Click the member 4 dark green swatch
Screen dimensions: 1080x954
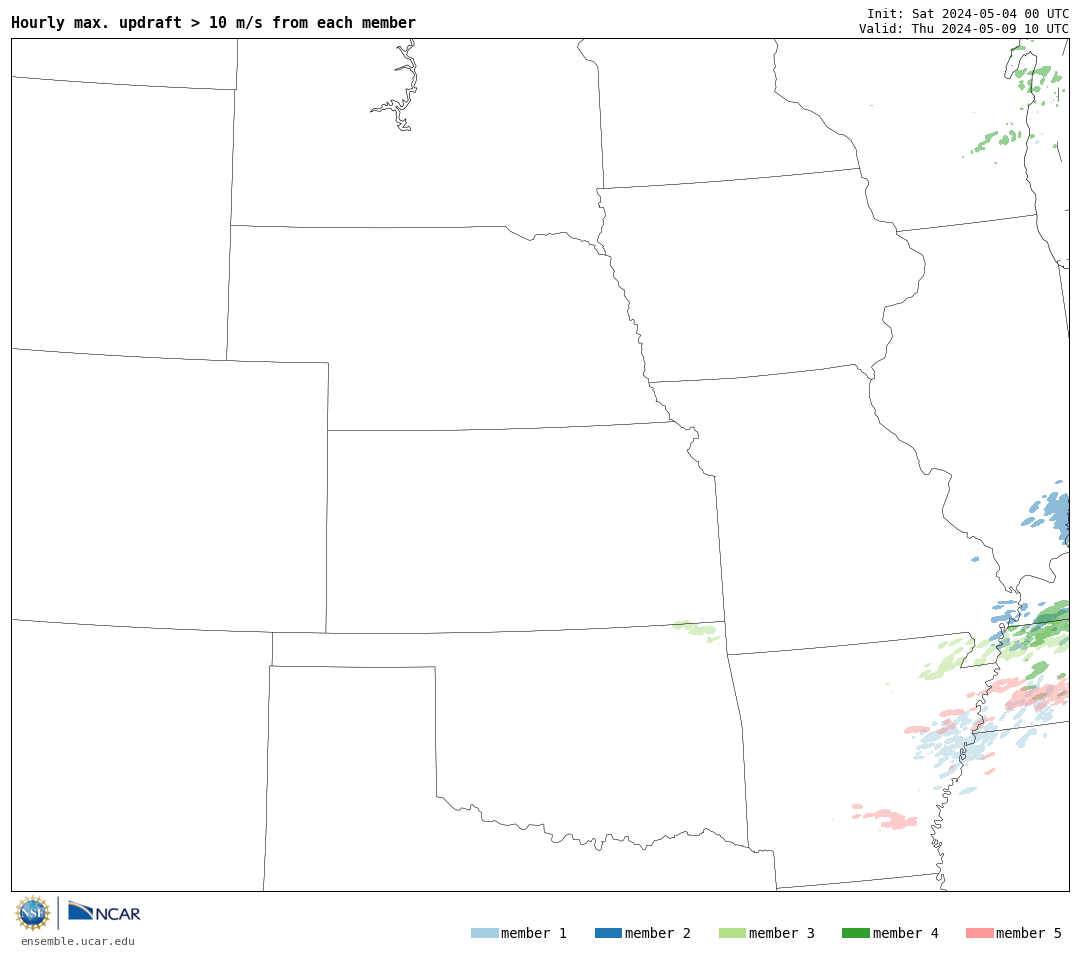tap(855, 933)
